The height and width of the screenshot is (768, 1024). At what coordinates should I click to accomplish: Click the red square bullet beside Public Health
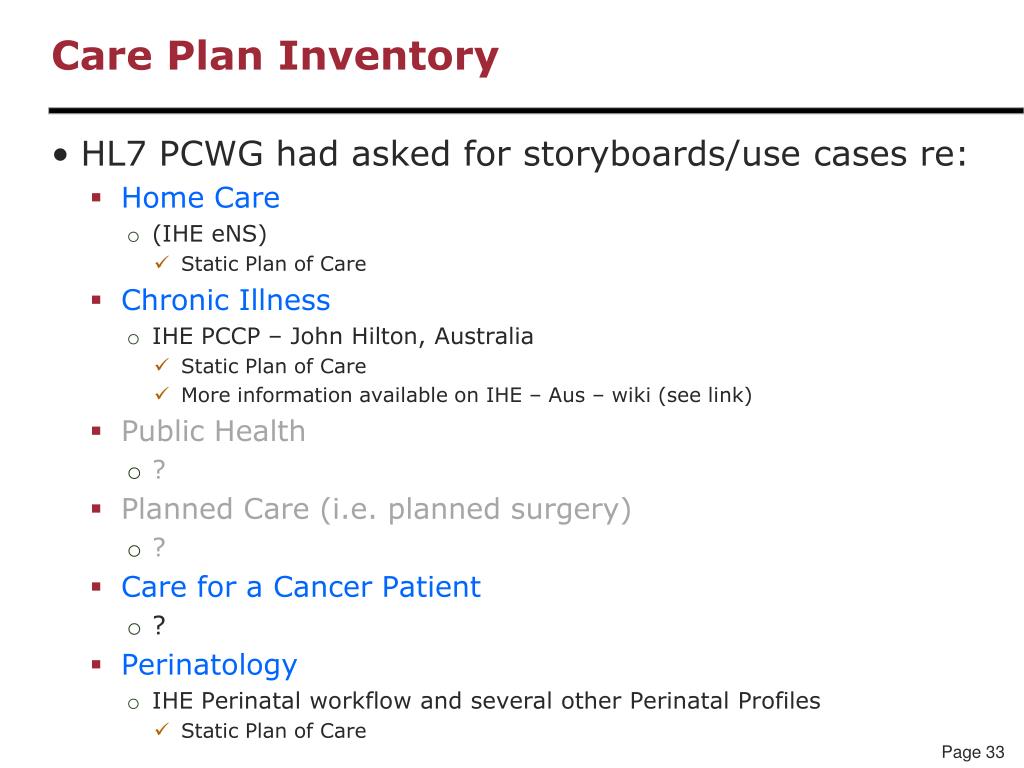pos(97,431)
